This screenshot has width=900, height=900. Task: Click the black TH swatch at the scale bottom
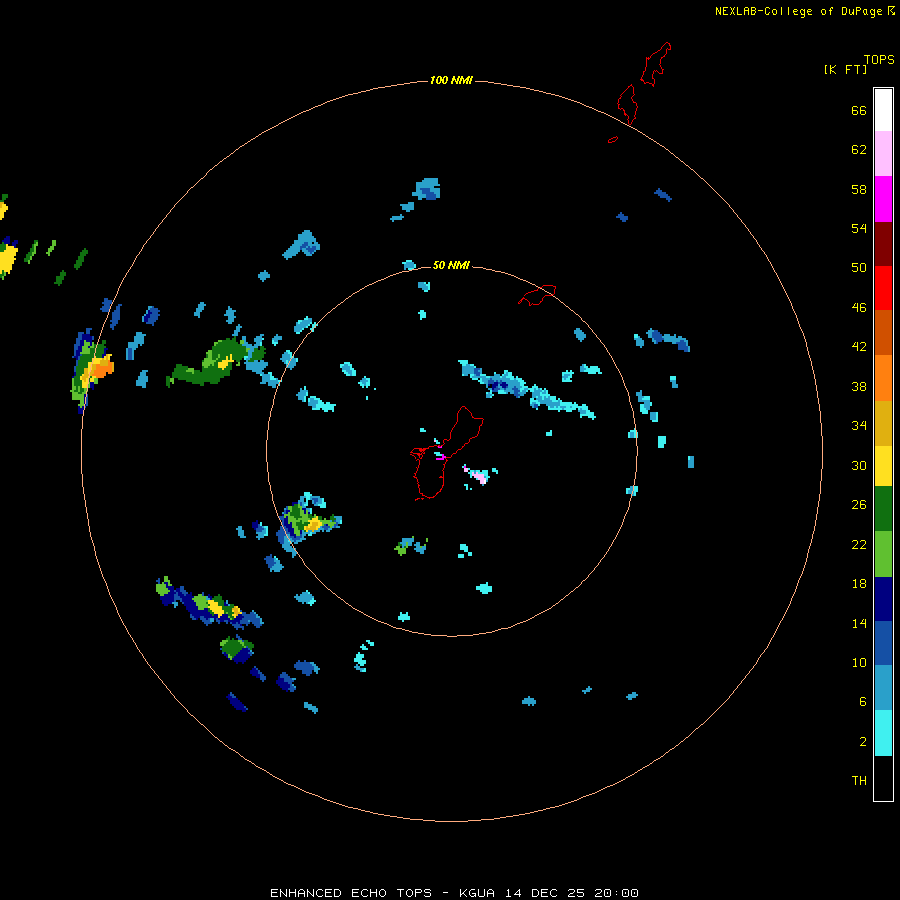pos(883,778)
